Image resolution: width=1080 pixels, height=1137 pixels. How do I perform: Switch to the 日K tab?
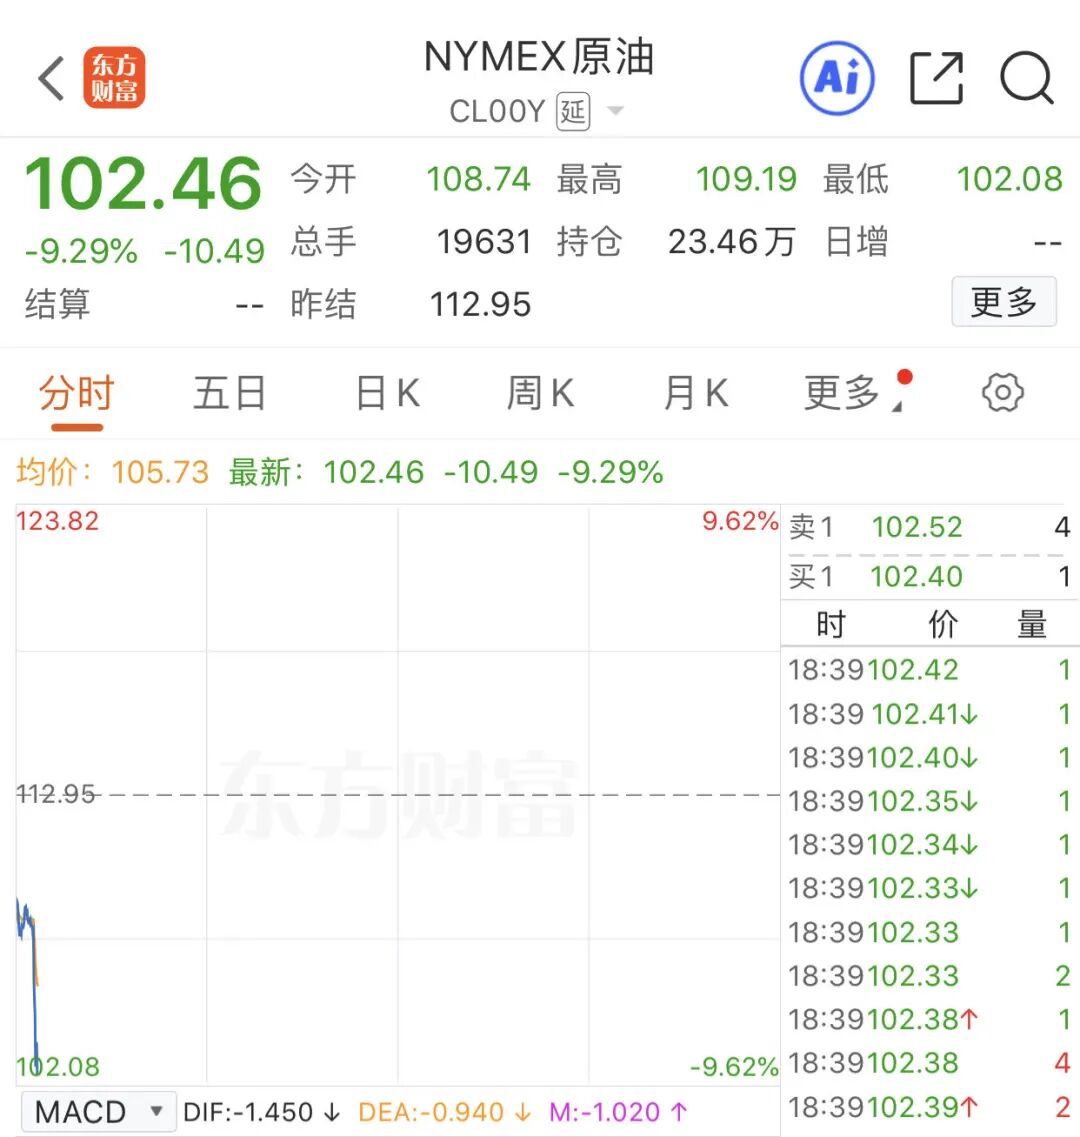pos(387,393)
